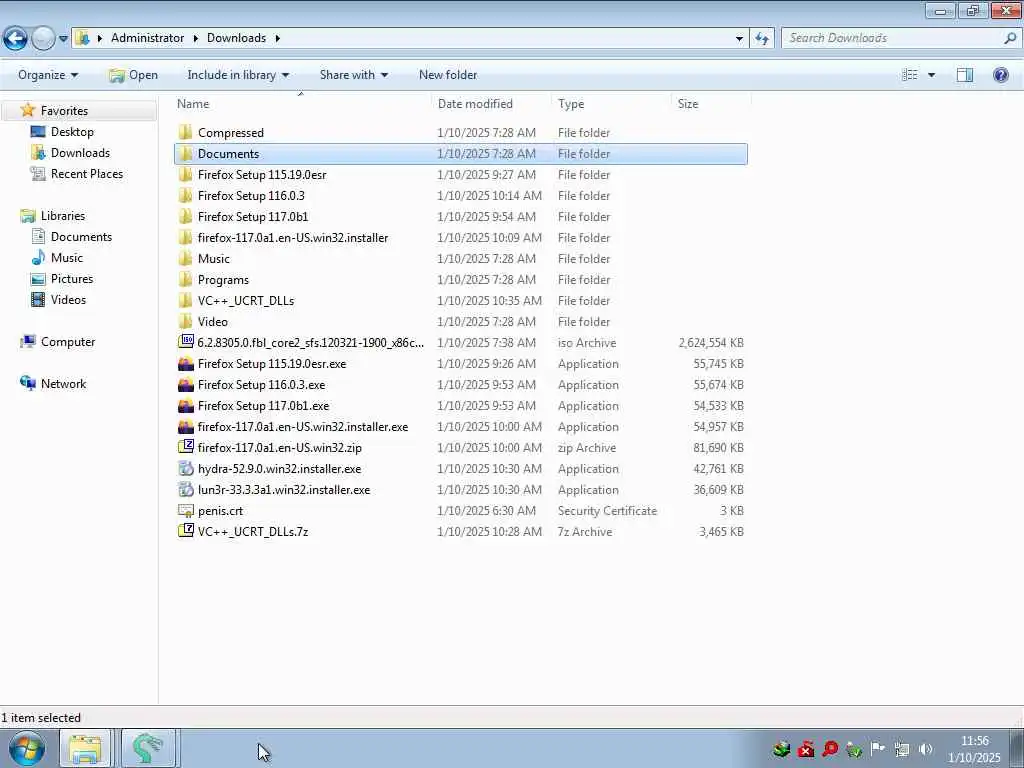Click the Windows Start orb
This screenshot has width=1024, height=768.
tap(27, 748)
